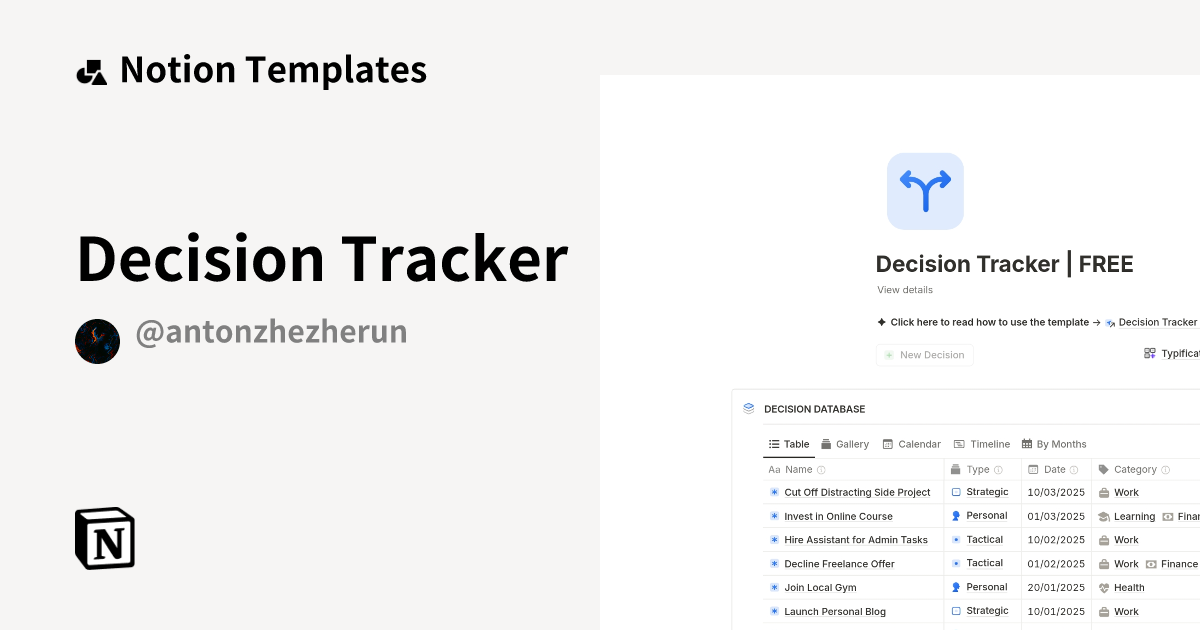The height and width of the screenshot is (630, 1200).
Task: Click the Strategic type tag on Launch Personal Blog
Action: click(x=982, y=610)
